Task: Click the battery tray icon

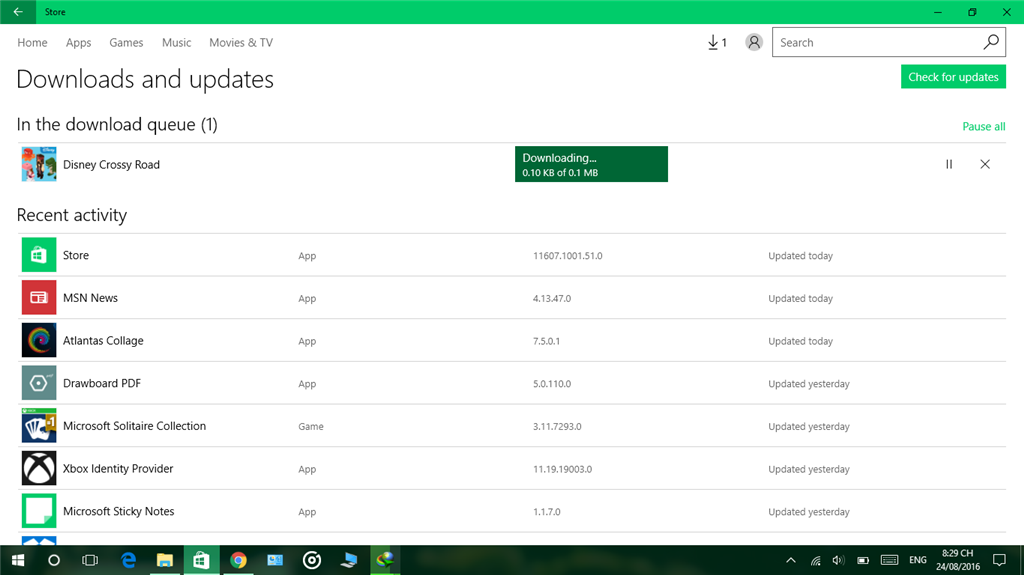Action: coord(863,560)
